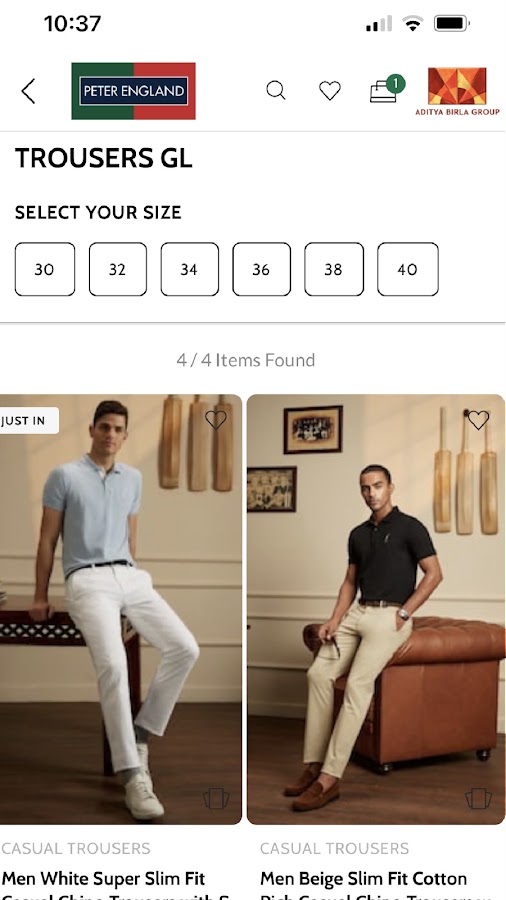Favorite the white trousers with heart icon

click(x=216, y=420)
